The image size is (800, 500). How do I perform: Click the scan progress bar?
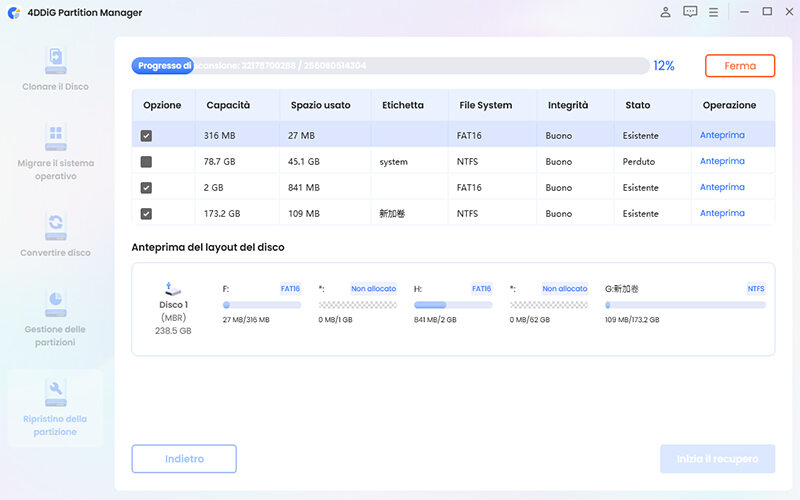click(x=390, y=66)
